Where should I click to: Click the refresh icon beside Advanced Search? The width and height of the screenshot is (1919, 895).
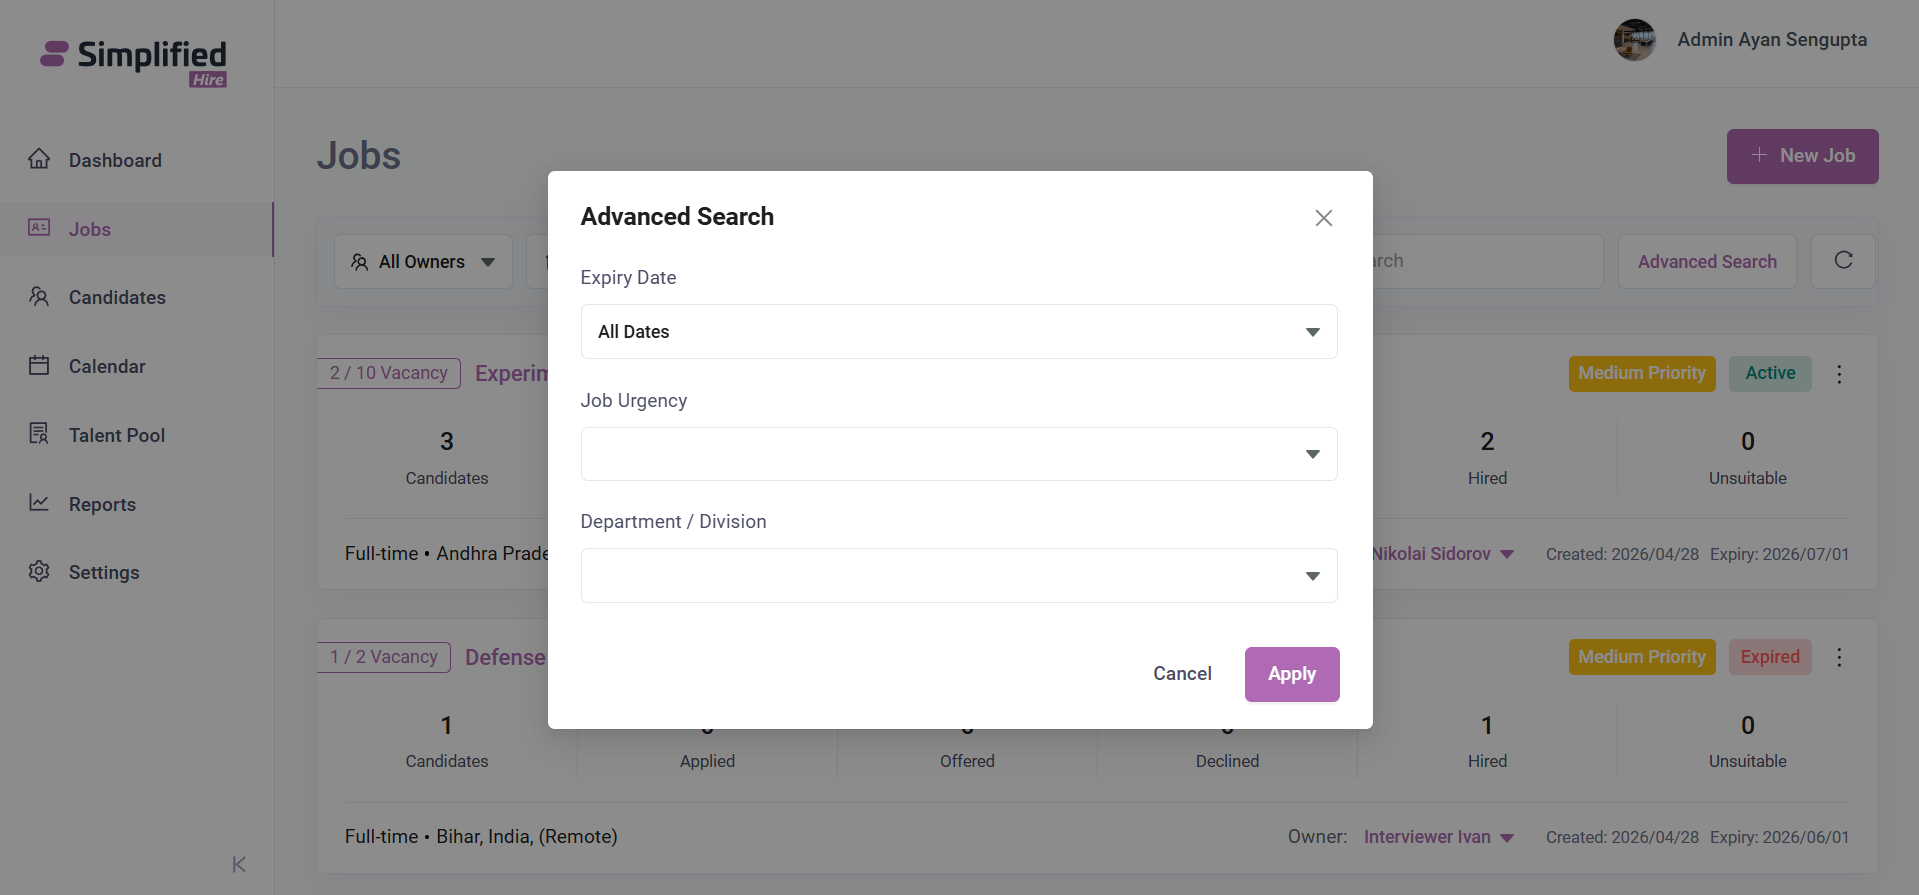coord(1843,261)
